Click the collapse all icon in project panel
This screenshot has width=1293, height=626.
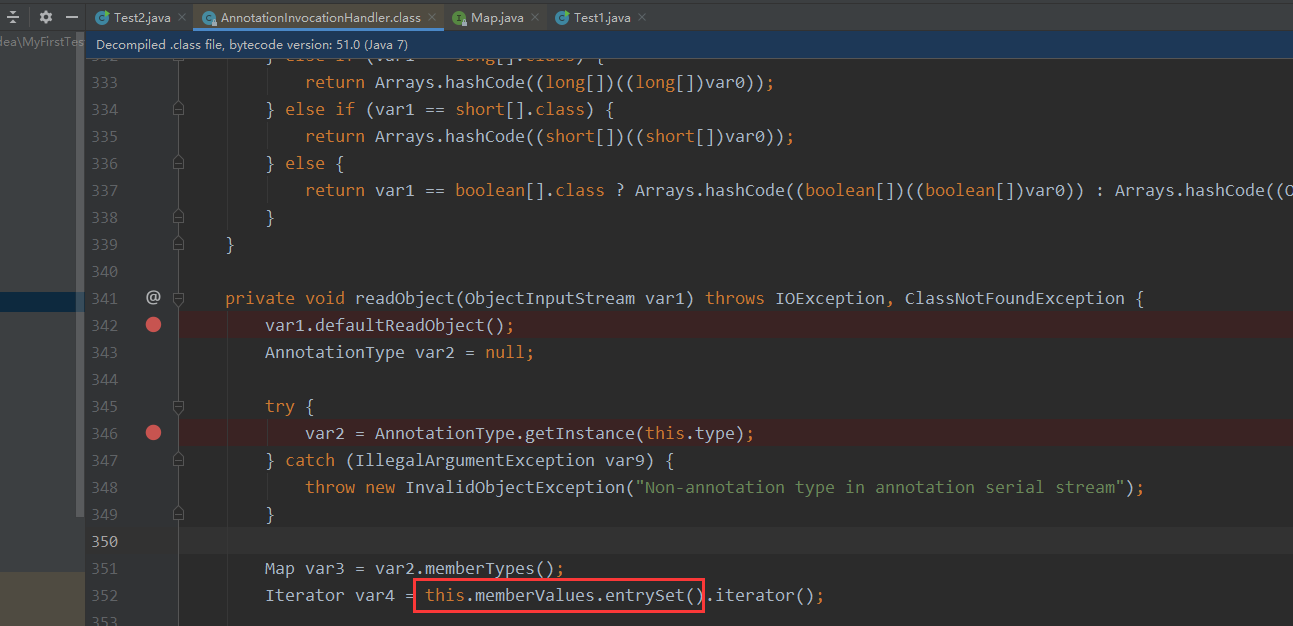[14, 17]
